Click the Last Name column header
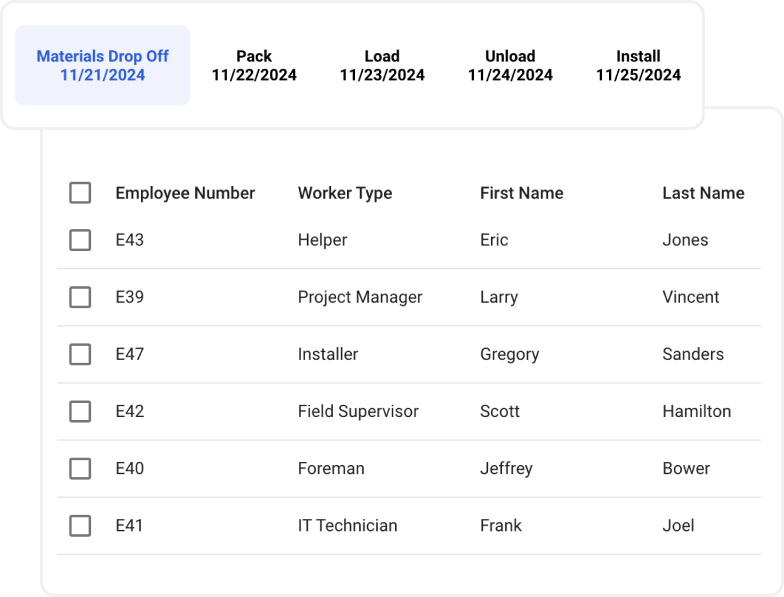The width and height of the screenshot is (784, 597). 703,193
